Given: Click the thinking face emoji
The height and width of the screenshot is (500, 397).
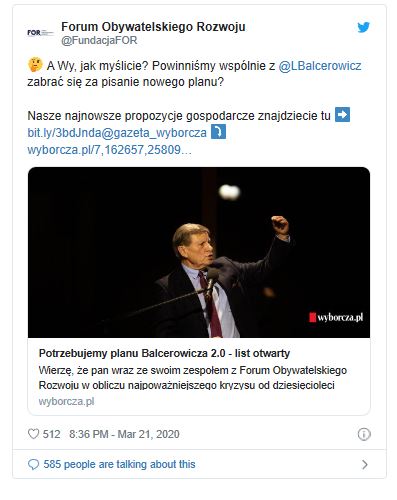Looking at the screenshot, I should [35, 65].
